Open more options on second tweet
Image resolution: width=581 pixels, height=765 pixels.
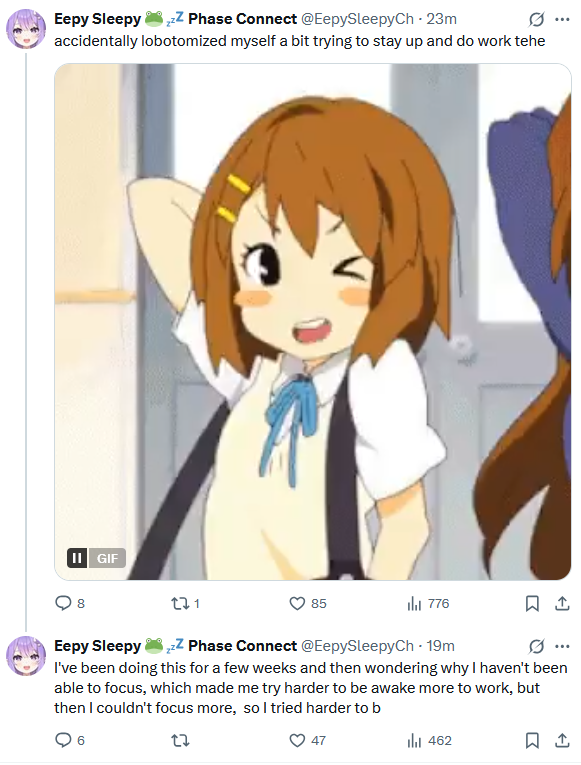coord(562,646)
